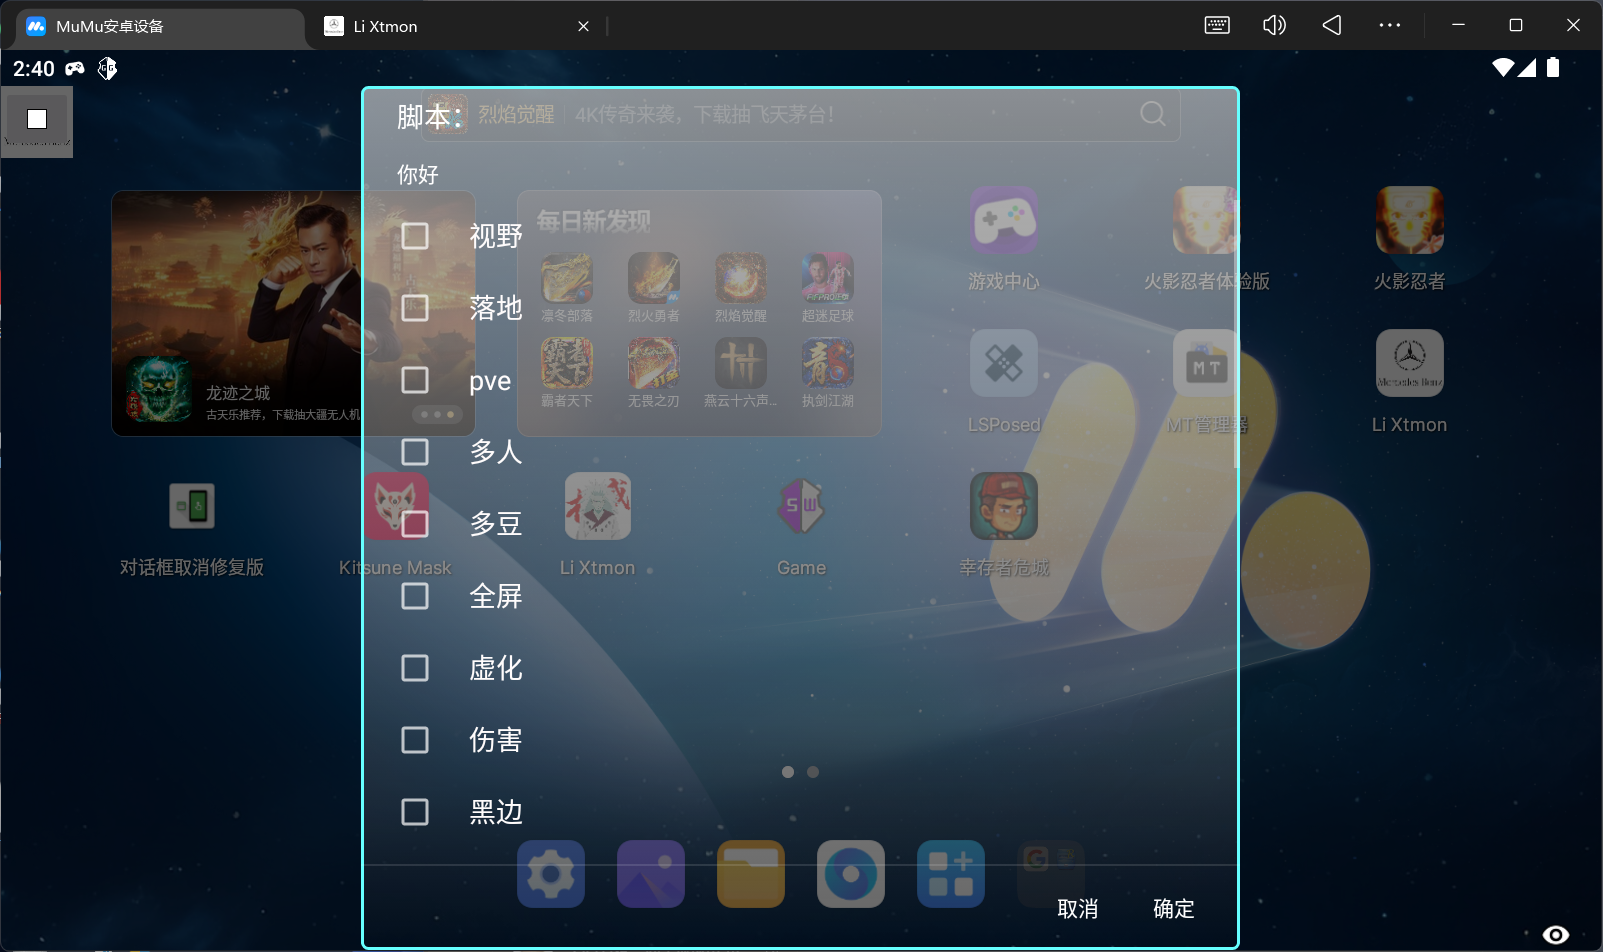1603x952 pixels.
Task: Enable the 伤害 checkbox
Action: (x=415, y=740)
